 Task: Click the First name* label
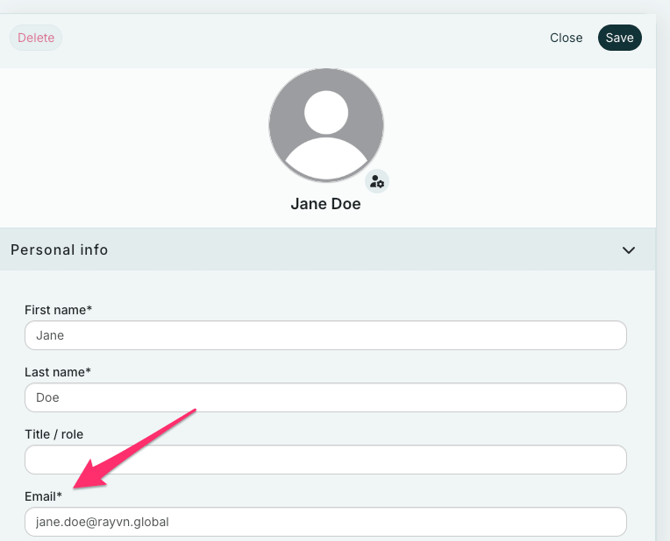pos(58,310)
